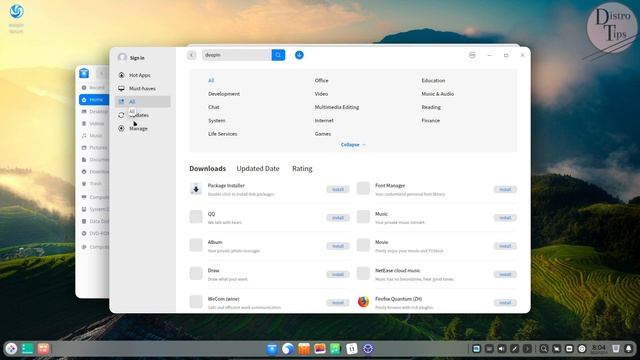Image resolution: width=640 pixels, height=360 pixels.
Task: Open the trash icon in the dock
Action: coord(616,349)
